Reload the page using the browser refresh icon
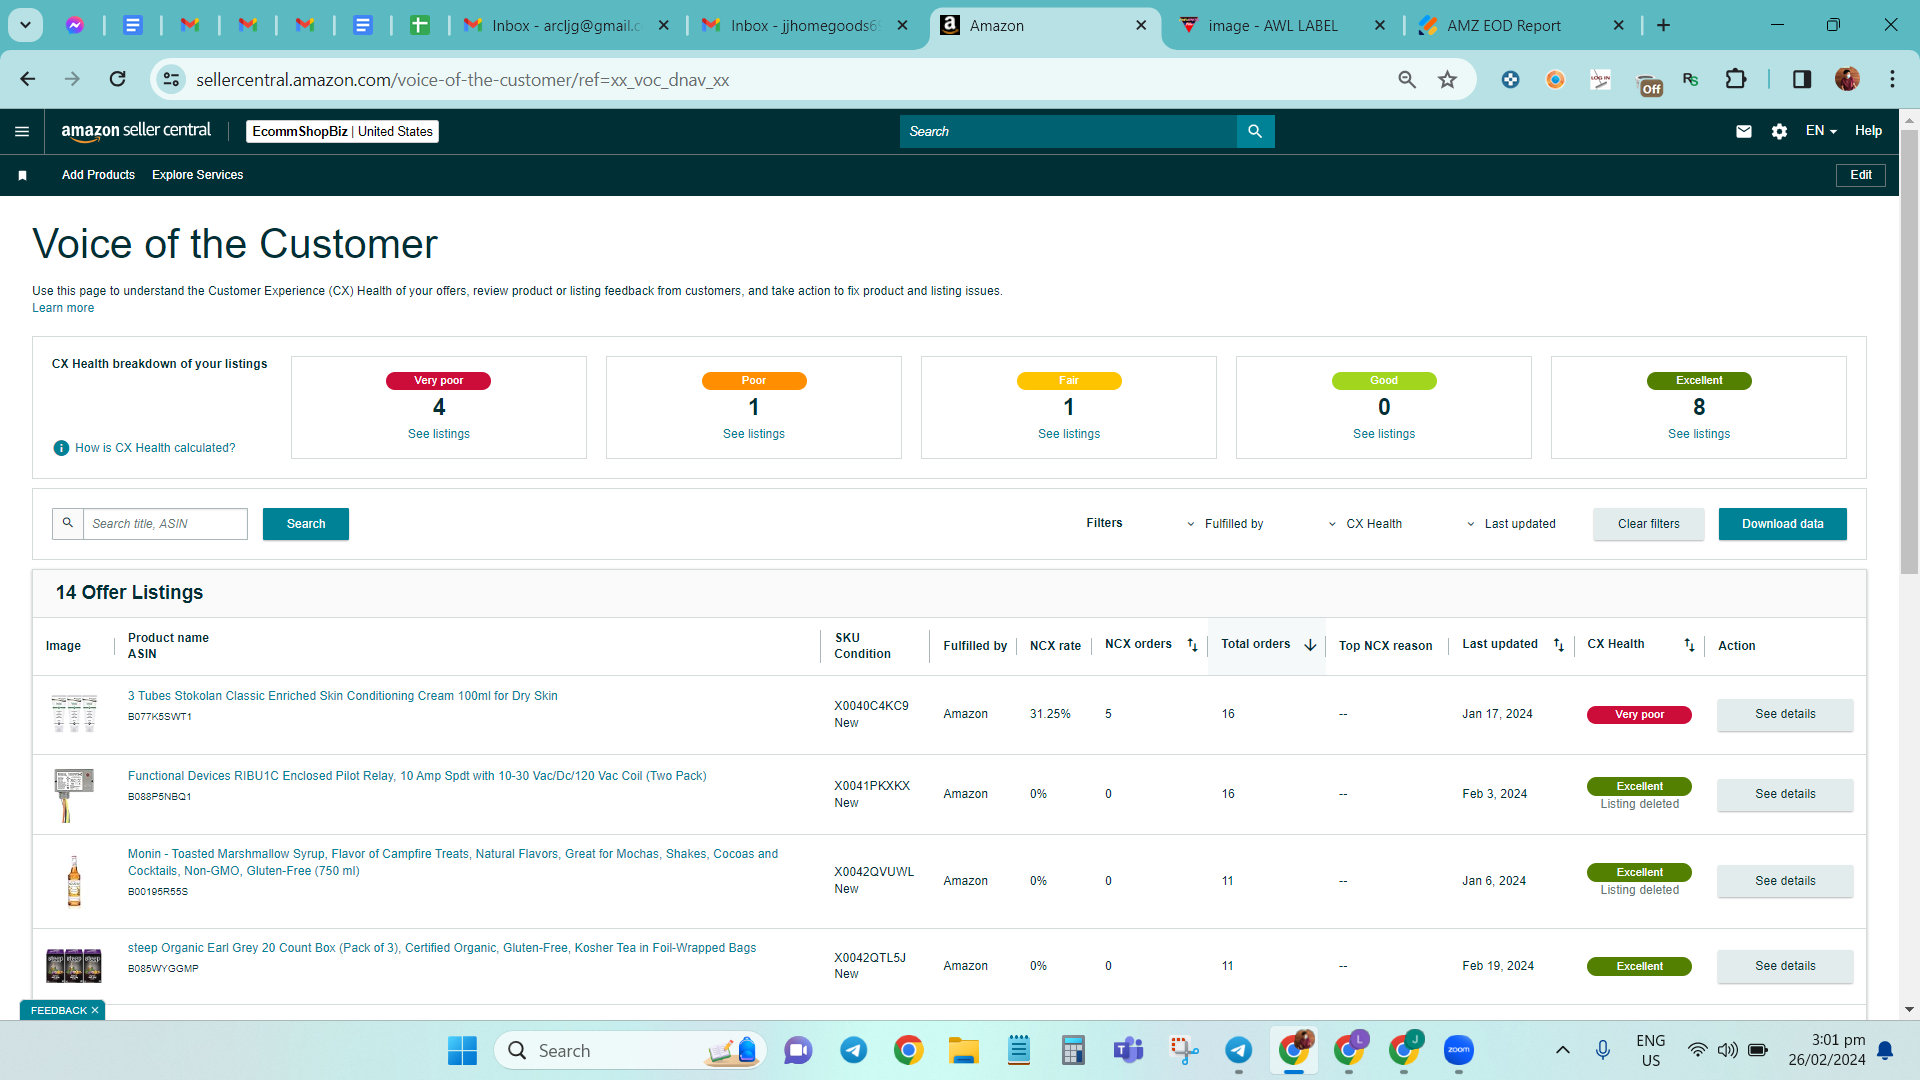The image size is (1920, 1080). tap(118, 79)
